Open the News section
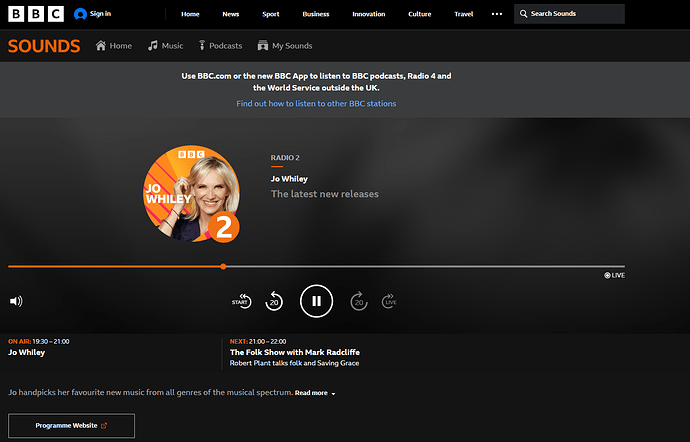 pyautogui.click(x=231, y=14)
